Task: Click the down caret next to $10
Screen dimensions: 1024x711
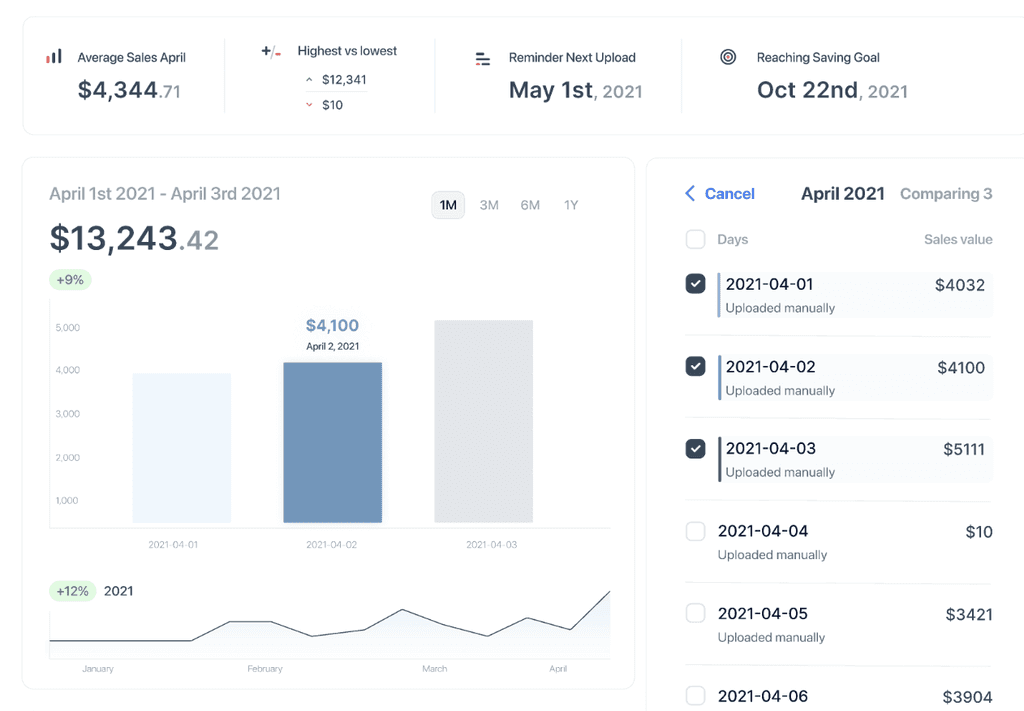Action: coord(309,104)
